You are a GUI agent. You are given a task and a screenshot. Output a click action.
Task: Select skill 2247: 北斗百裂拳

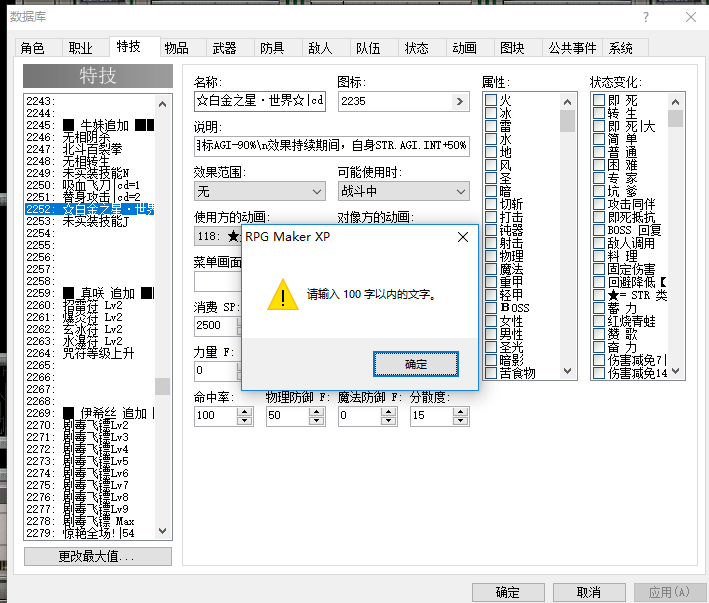90,149
